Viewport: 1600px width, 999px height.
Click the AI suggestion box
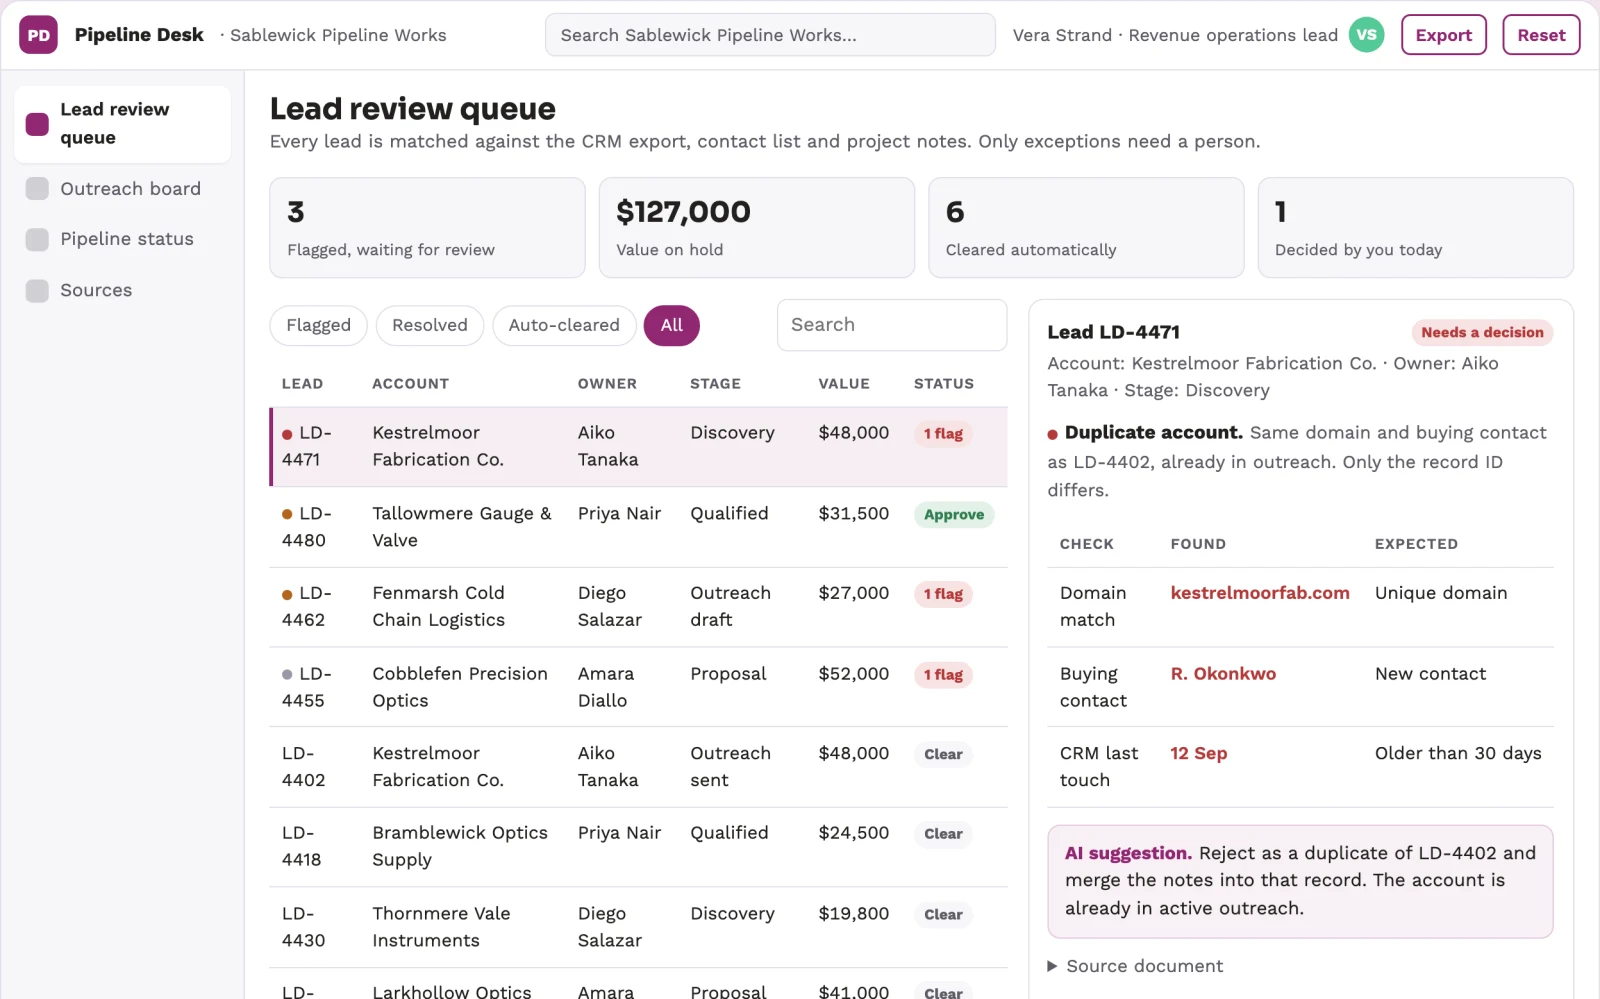[x=1300, y=881]
